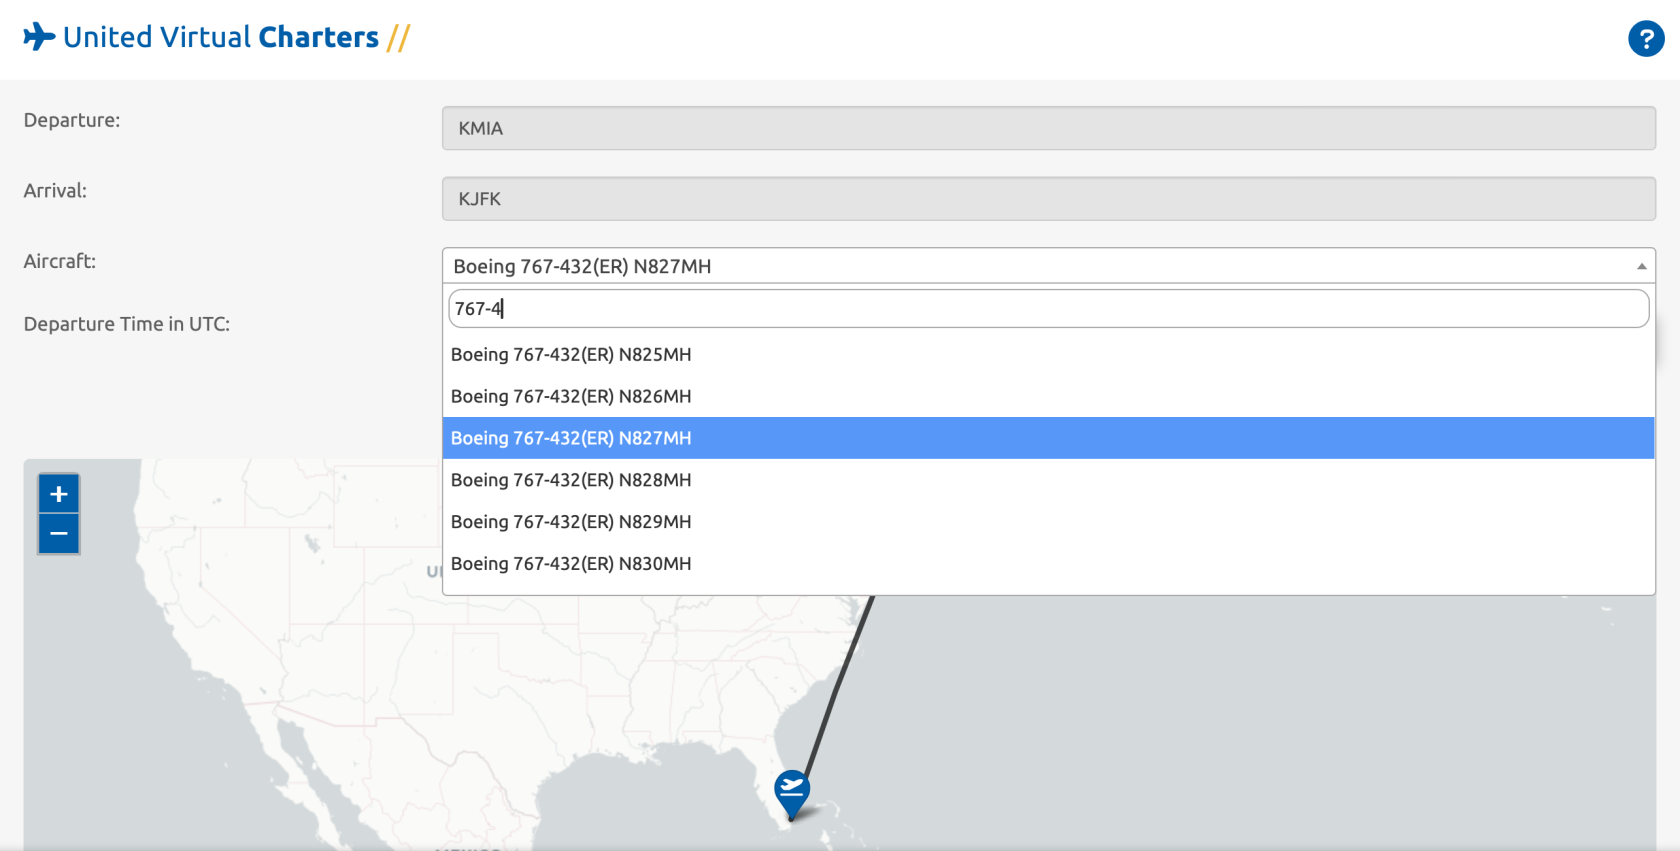Click the Arrival field showing KJFK
This screenshot has width=1680, height=851.
click(1048, 199)
